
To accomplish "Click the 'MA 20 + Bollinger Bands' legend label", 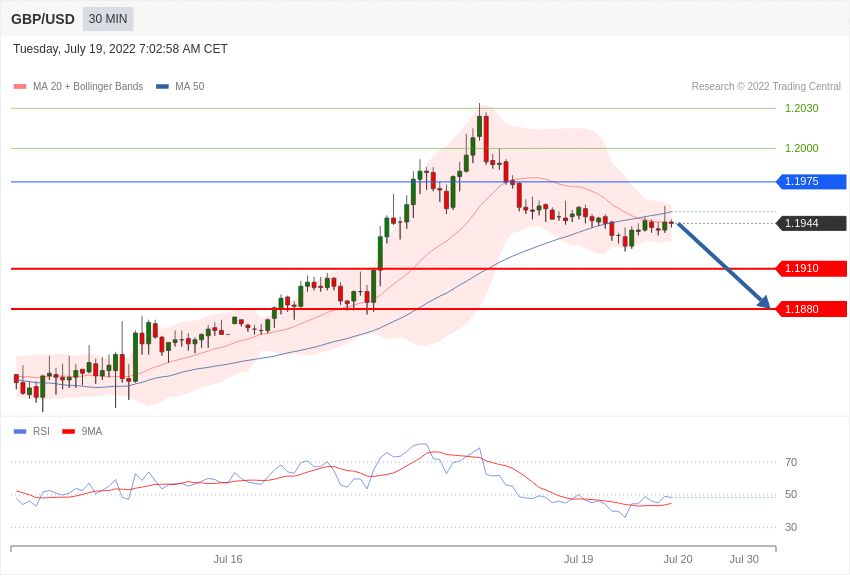I will (x=88, y=87).
